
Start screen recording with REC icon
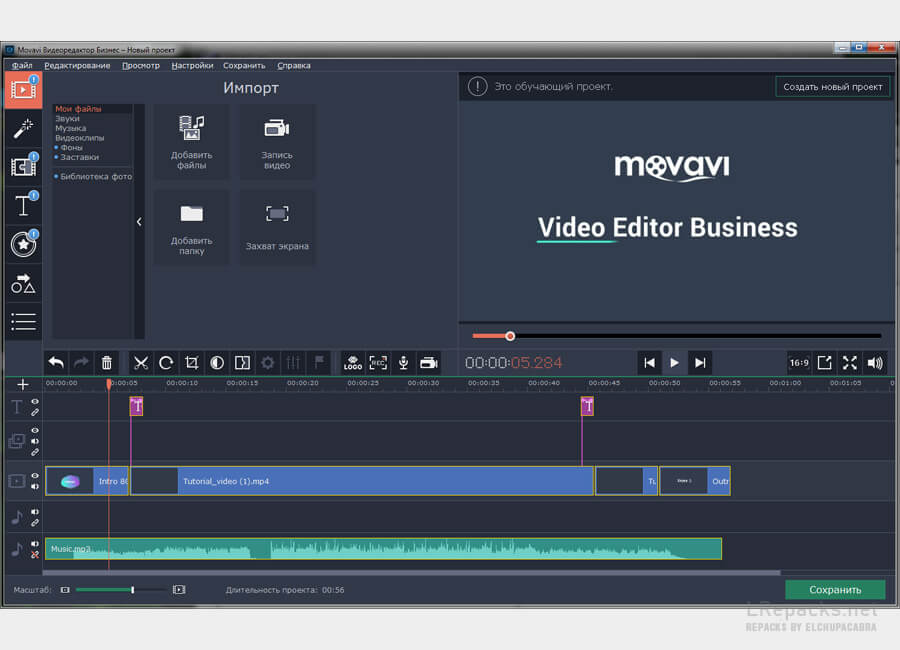pos(378,362)
